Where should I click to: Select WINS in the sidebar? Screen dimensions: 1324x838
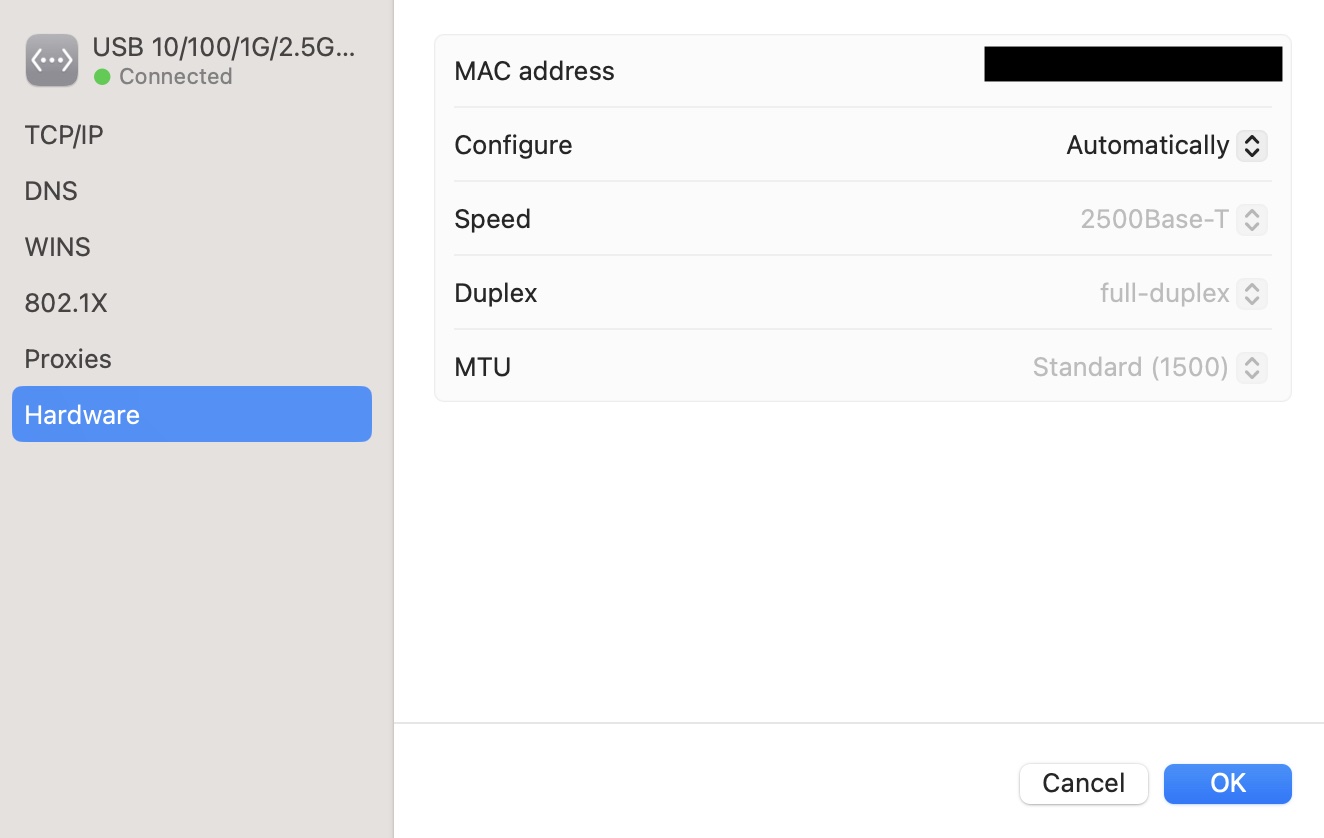click(x=57, y=247)
